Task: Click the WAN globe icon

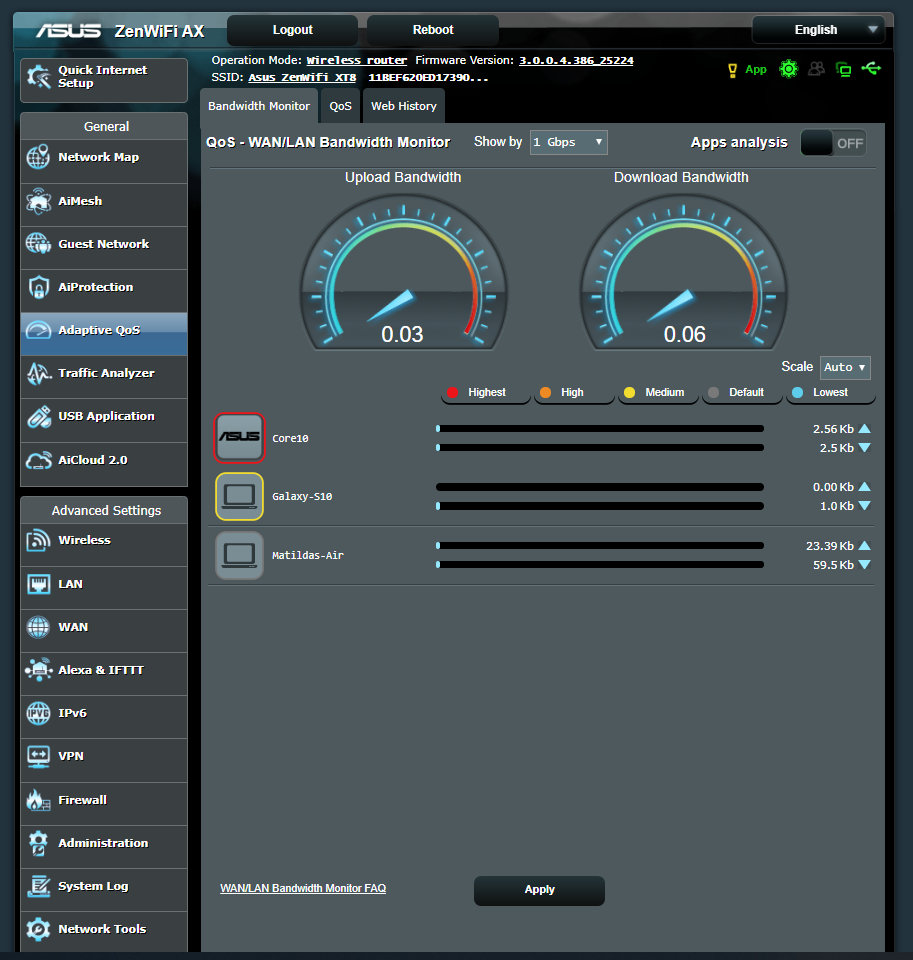Action: 38,627
